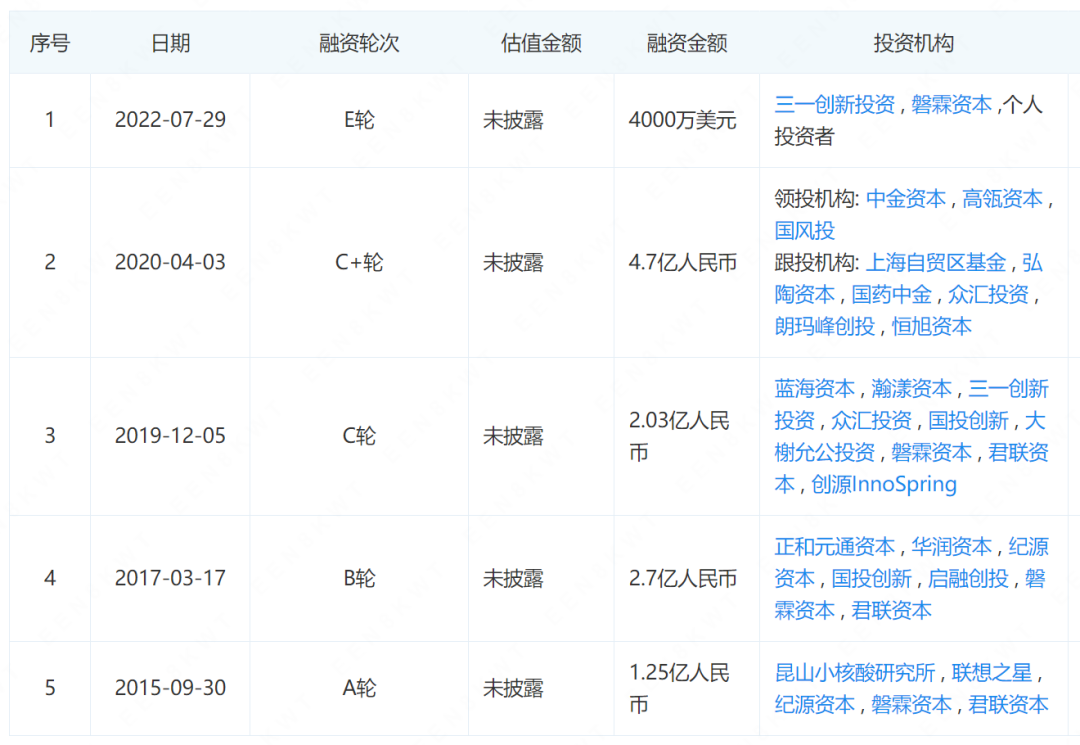Open 君联资本 link in the B轮 row

[x=891, y=611]
